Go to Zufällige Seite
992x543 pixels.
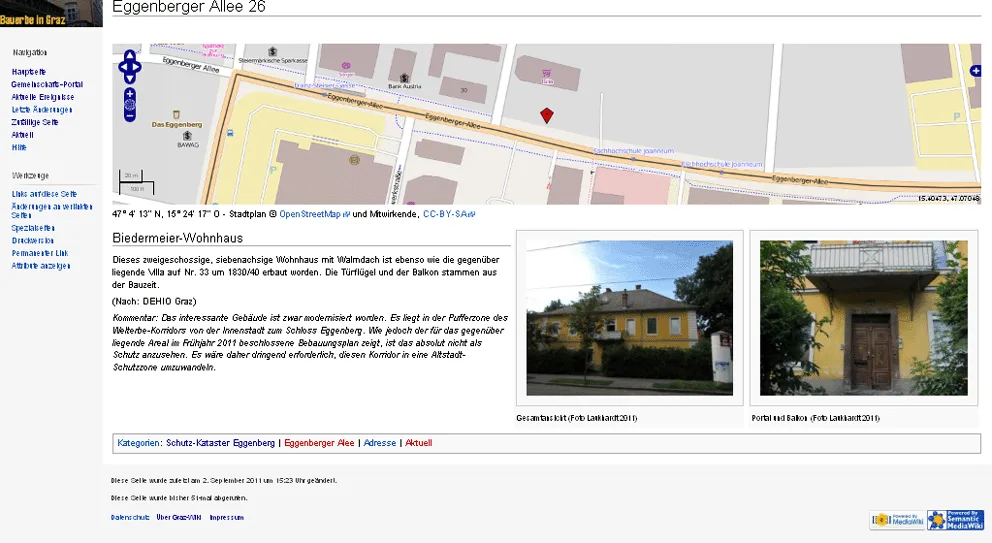(x=35, y=122)
